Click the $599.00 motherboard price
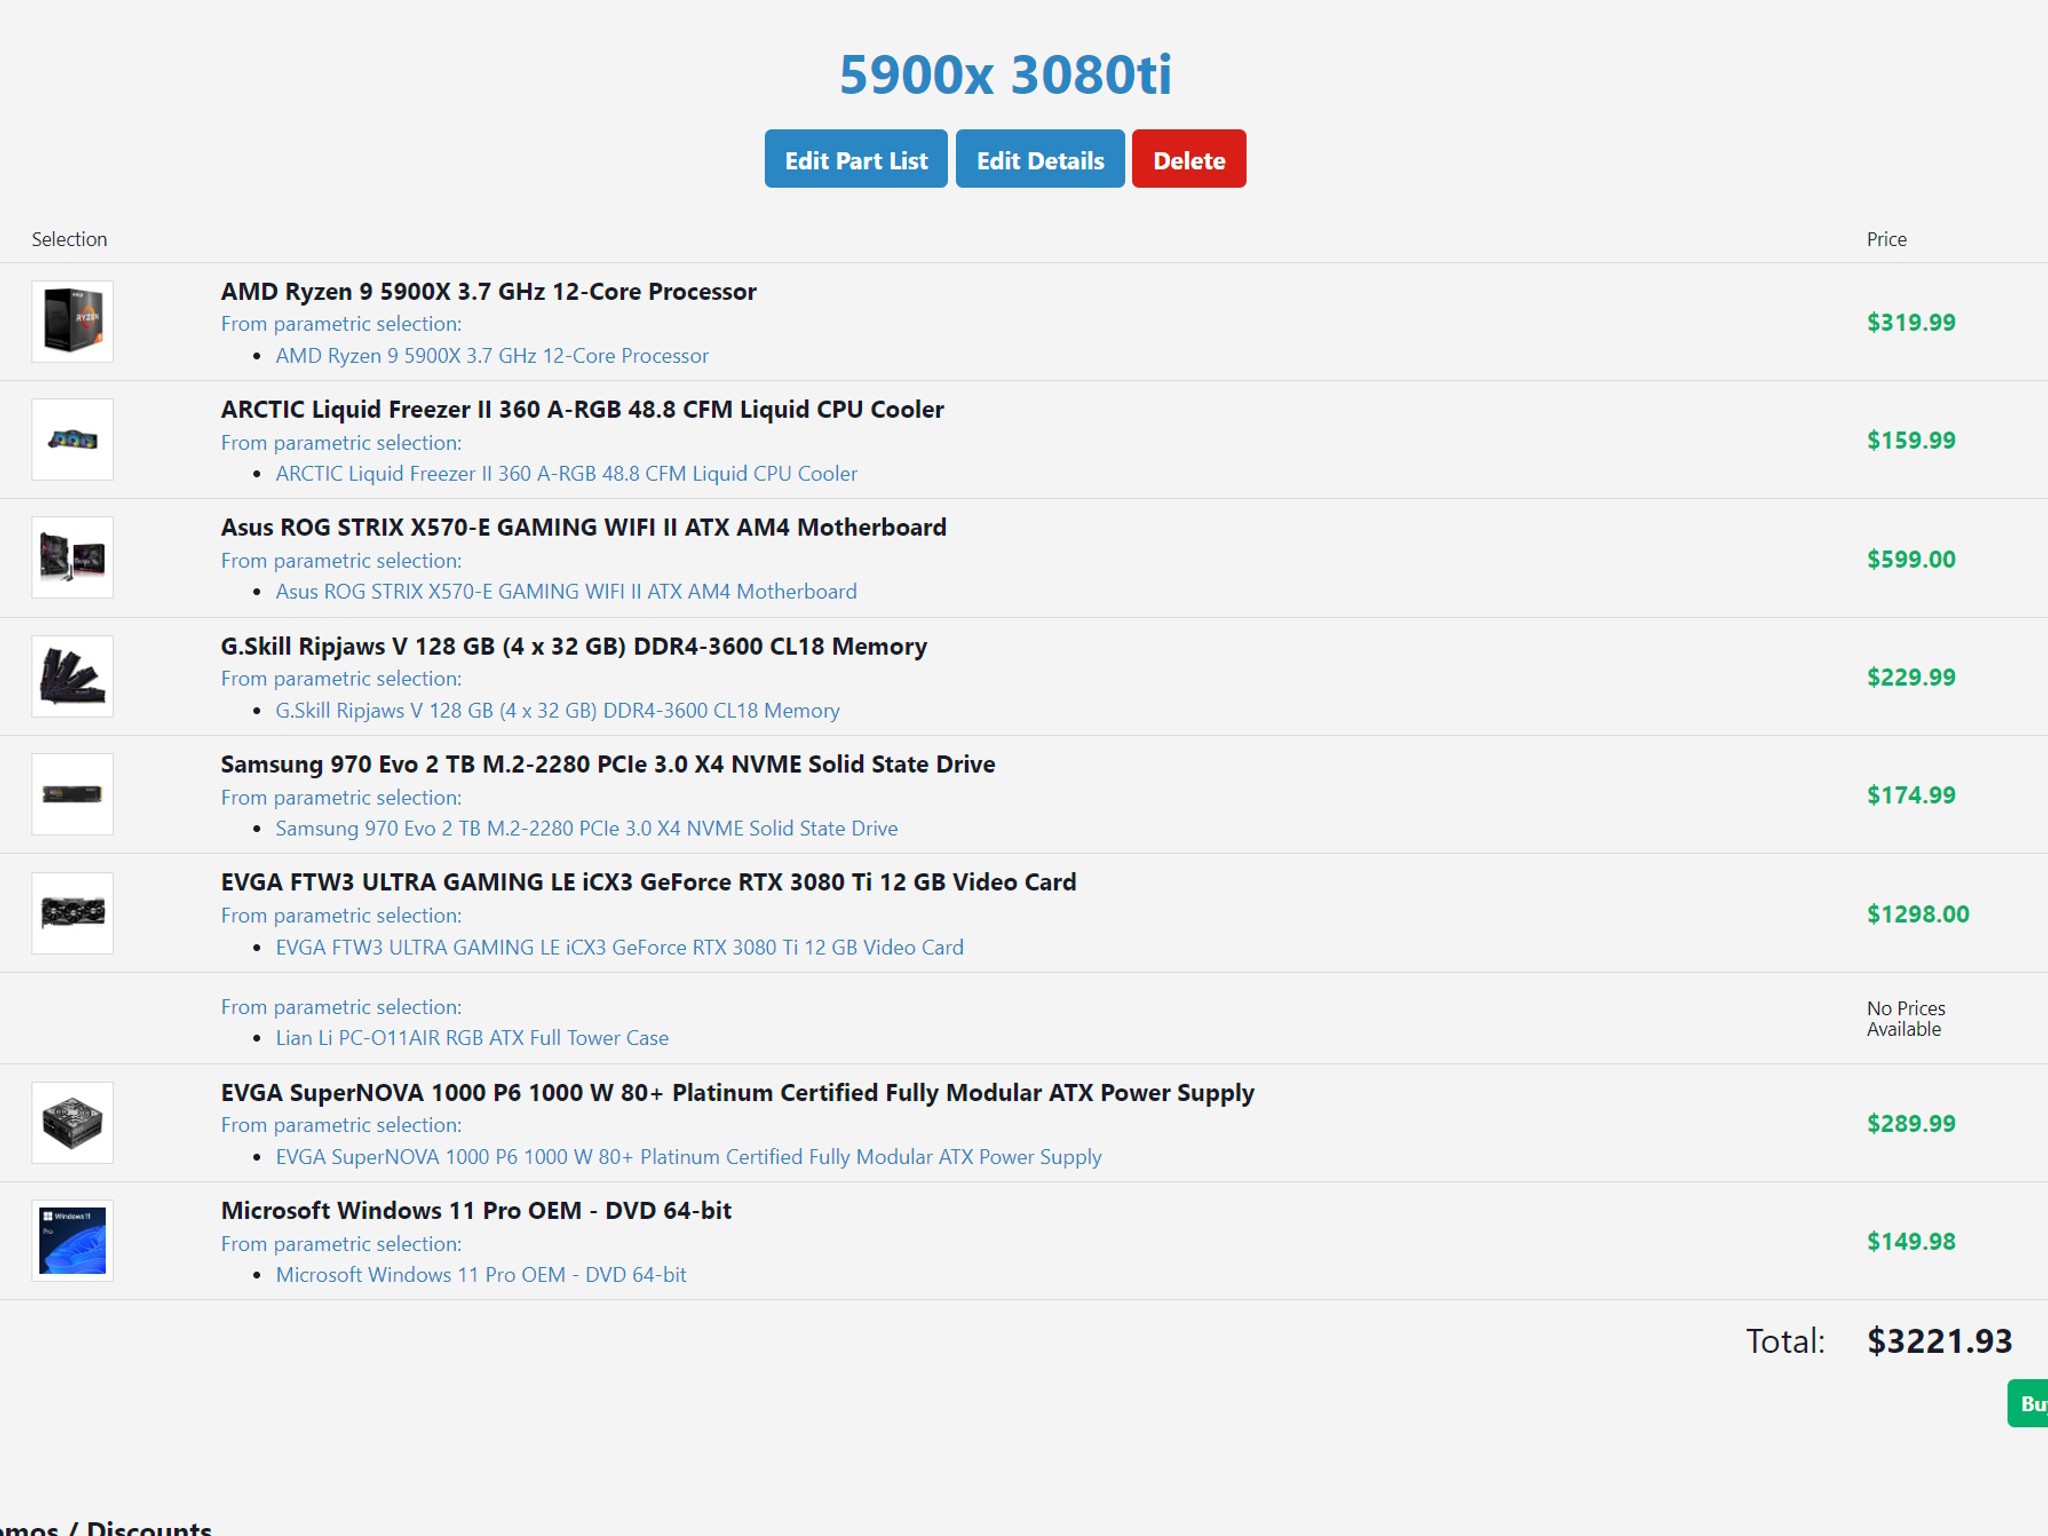2048x1536 pixels. click(1911, 559)
